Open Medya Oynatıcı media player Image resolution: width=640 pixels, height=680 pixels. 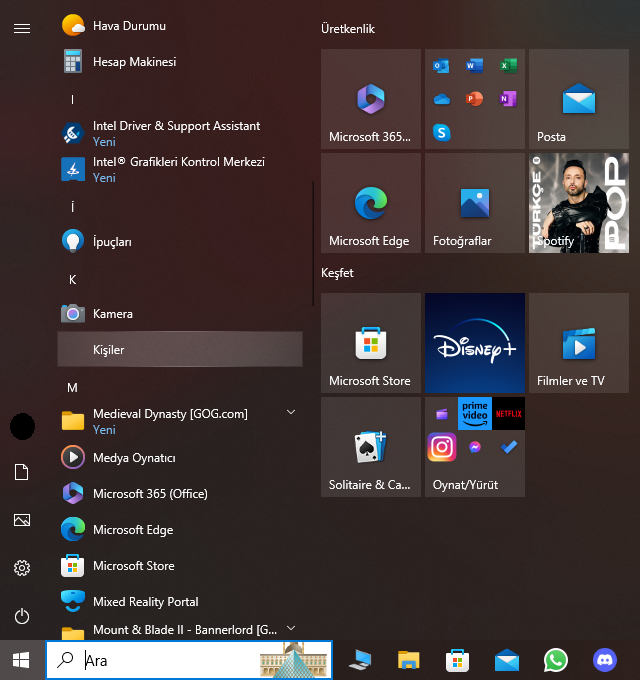point(180,457)
